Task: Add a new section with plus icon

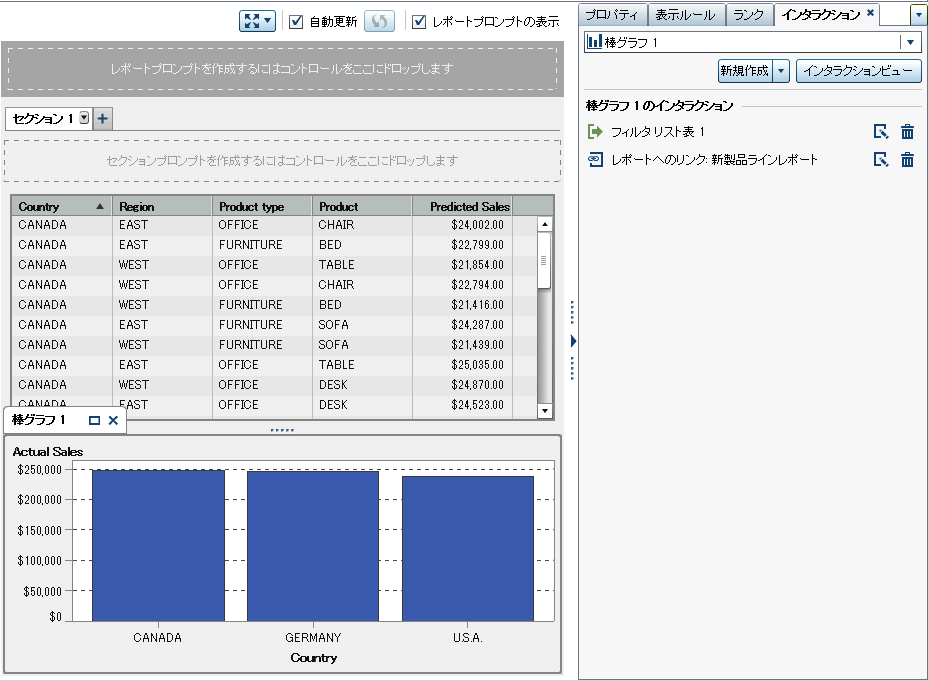Action: click(x=103, y=119)
